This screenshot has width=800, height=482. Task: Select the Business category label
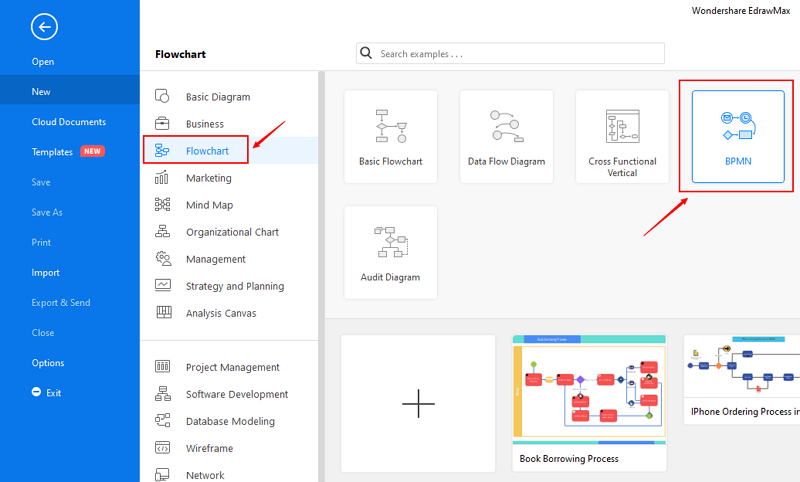205,124
